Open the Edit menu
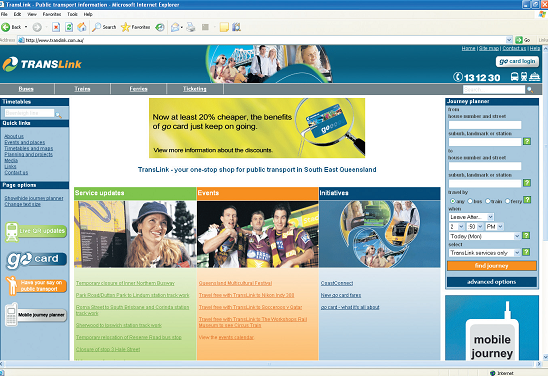The height and width of the screenshot is (376, 548). click(x=17, y=14)
